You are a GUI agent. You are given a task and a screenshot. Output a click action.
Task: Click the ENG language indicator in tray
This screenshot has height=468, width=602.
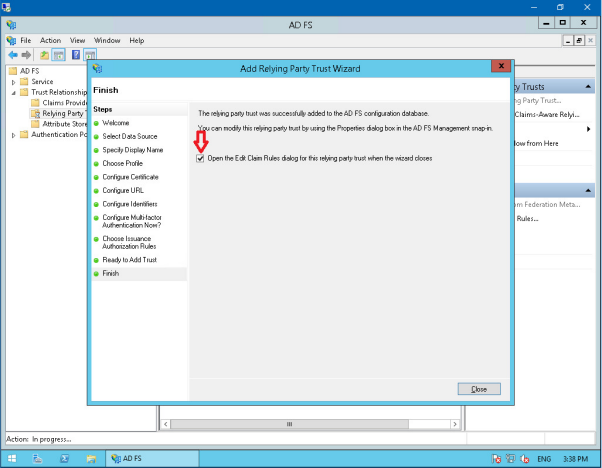coord(543,458)
